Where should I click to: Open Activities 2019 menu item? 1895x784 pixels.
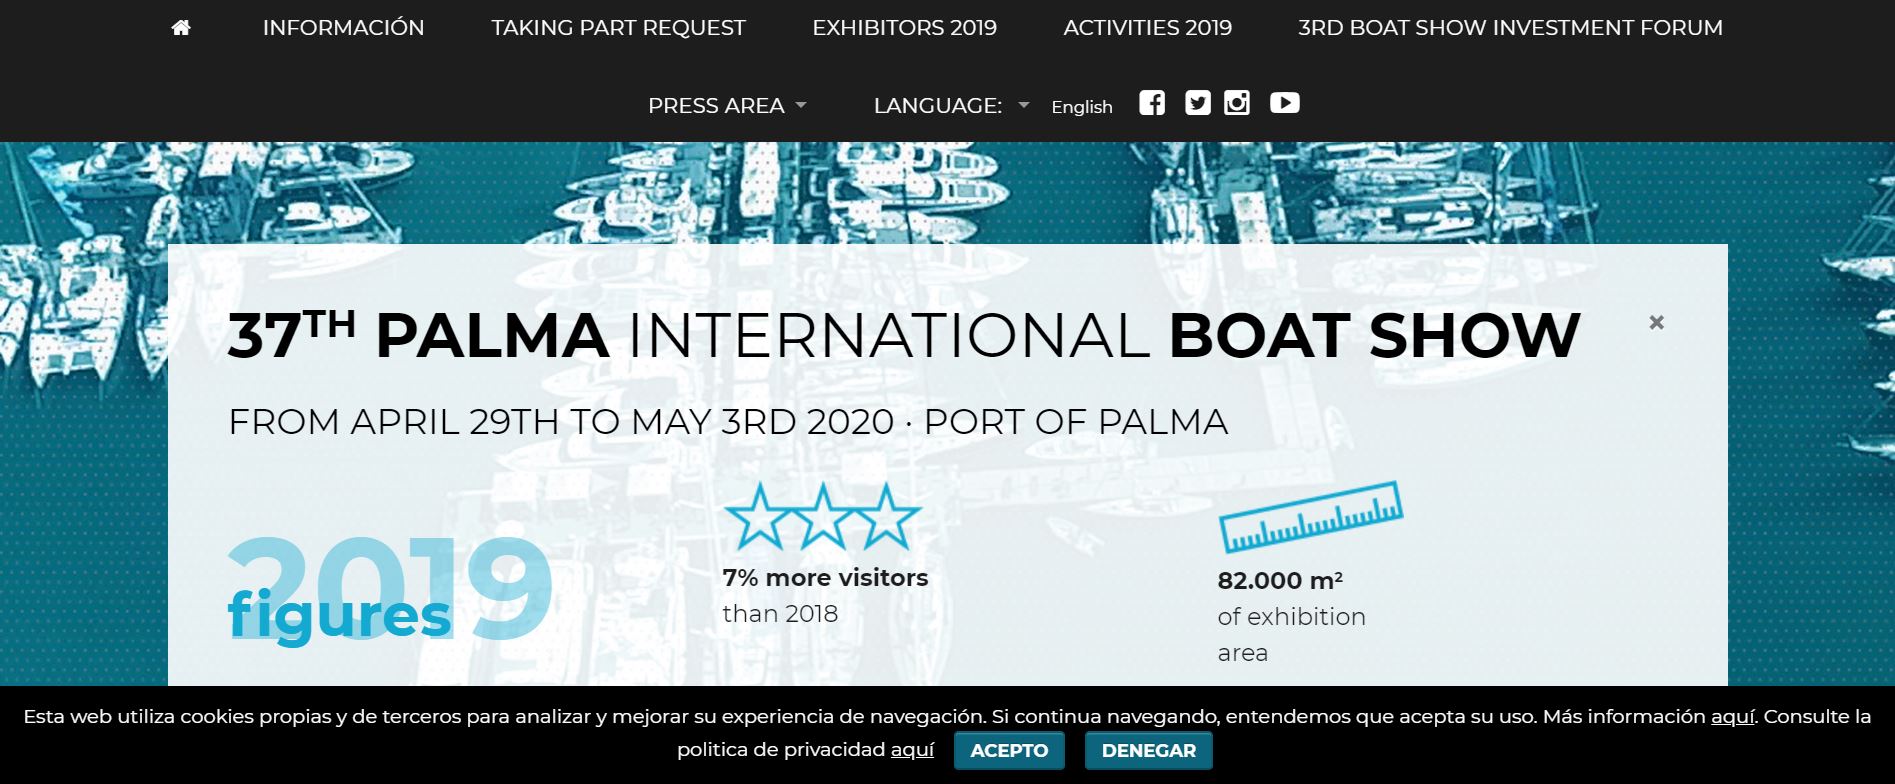(1147, 28)
